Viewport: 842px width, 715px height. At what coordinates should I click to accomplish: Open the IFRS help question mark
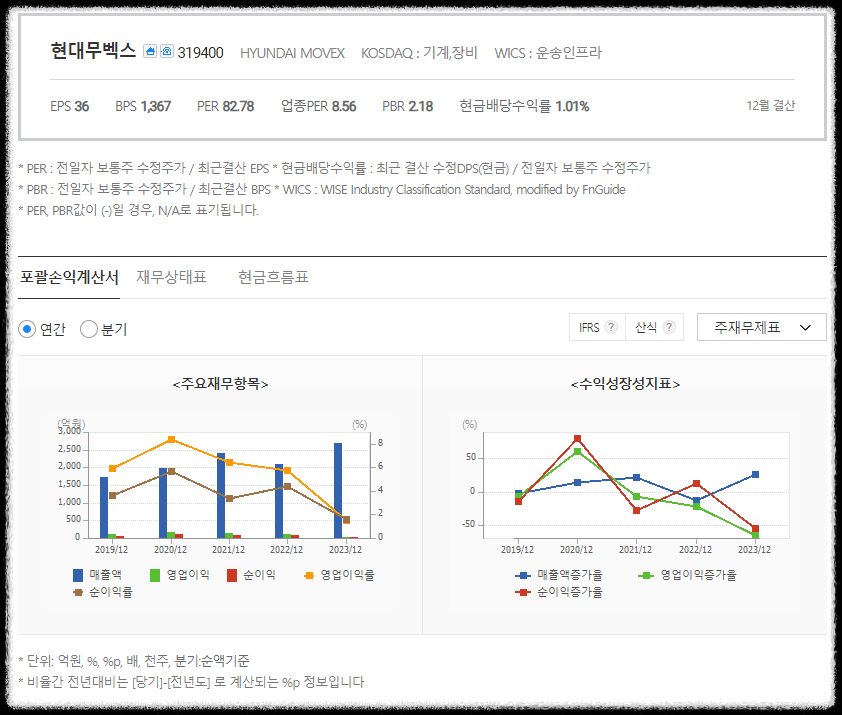coord(611,327)
